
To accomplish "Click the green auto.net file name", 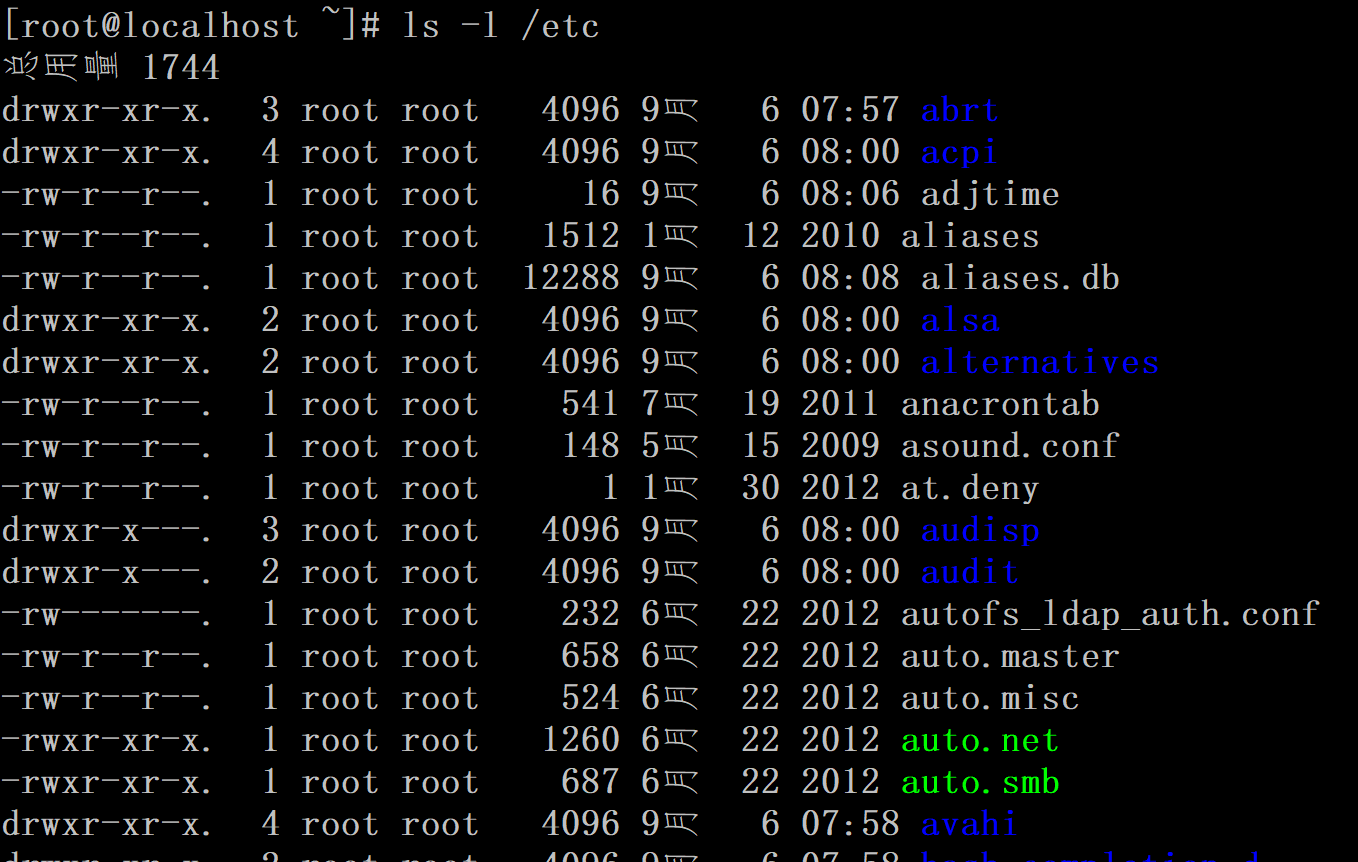I will 980,740.
